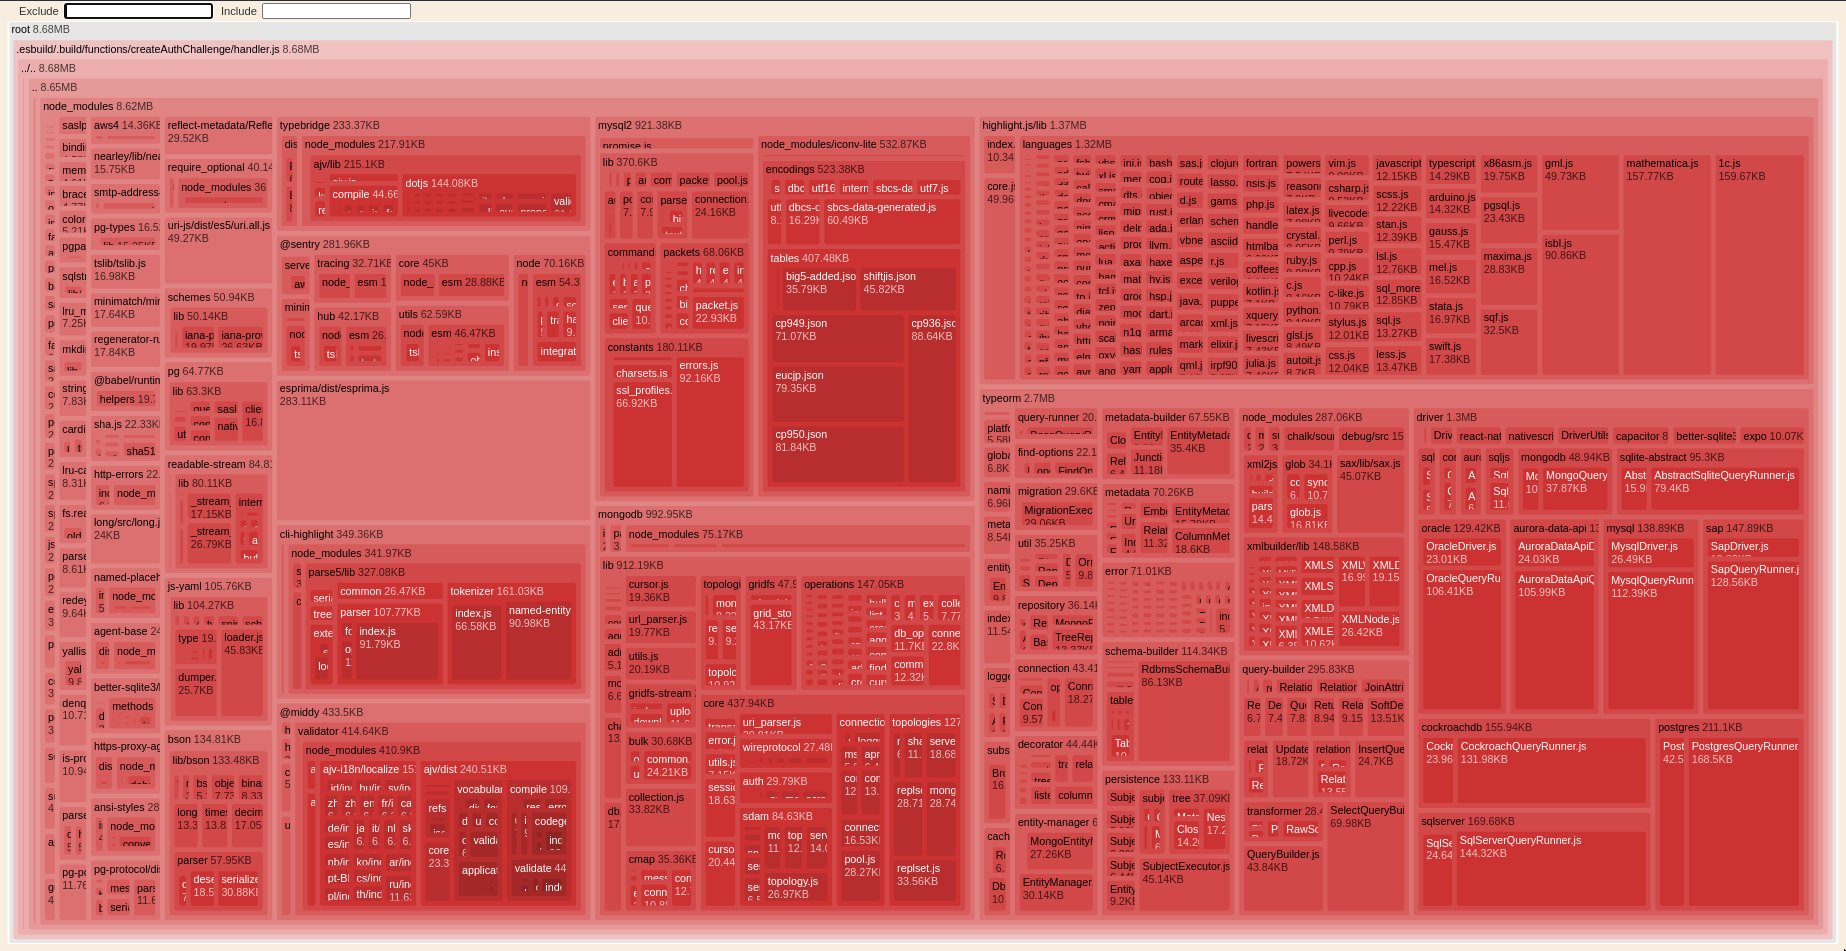
Task: Click the Exclude filter input field
Action: coord(138,11)
